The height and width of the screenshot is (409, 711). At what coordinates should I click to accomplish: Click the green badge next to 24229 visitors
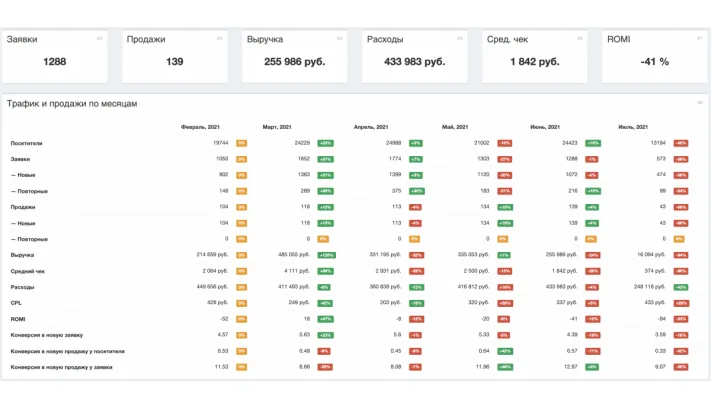coord(326,143)
